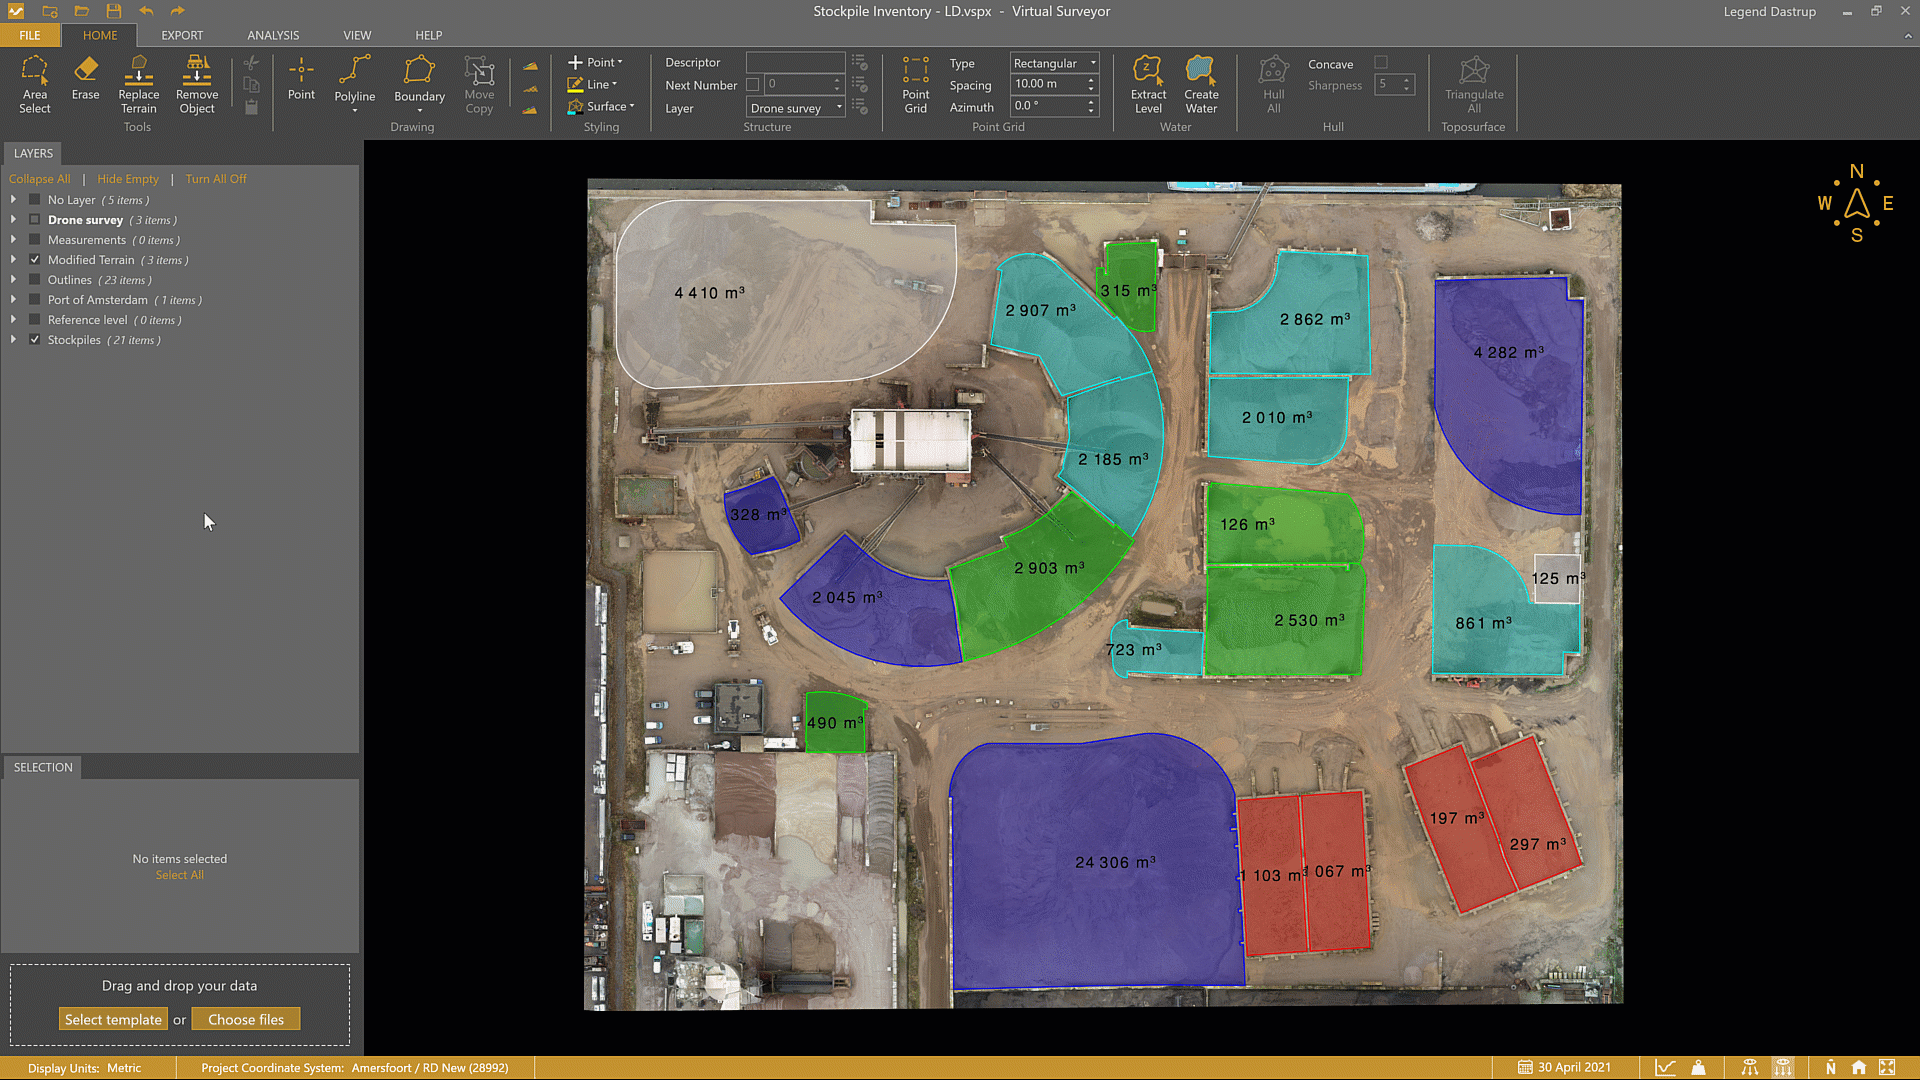Switch to the ANALYSIS ribbon tab
The image size is (1920, 1080).
(x=273, y=35)
